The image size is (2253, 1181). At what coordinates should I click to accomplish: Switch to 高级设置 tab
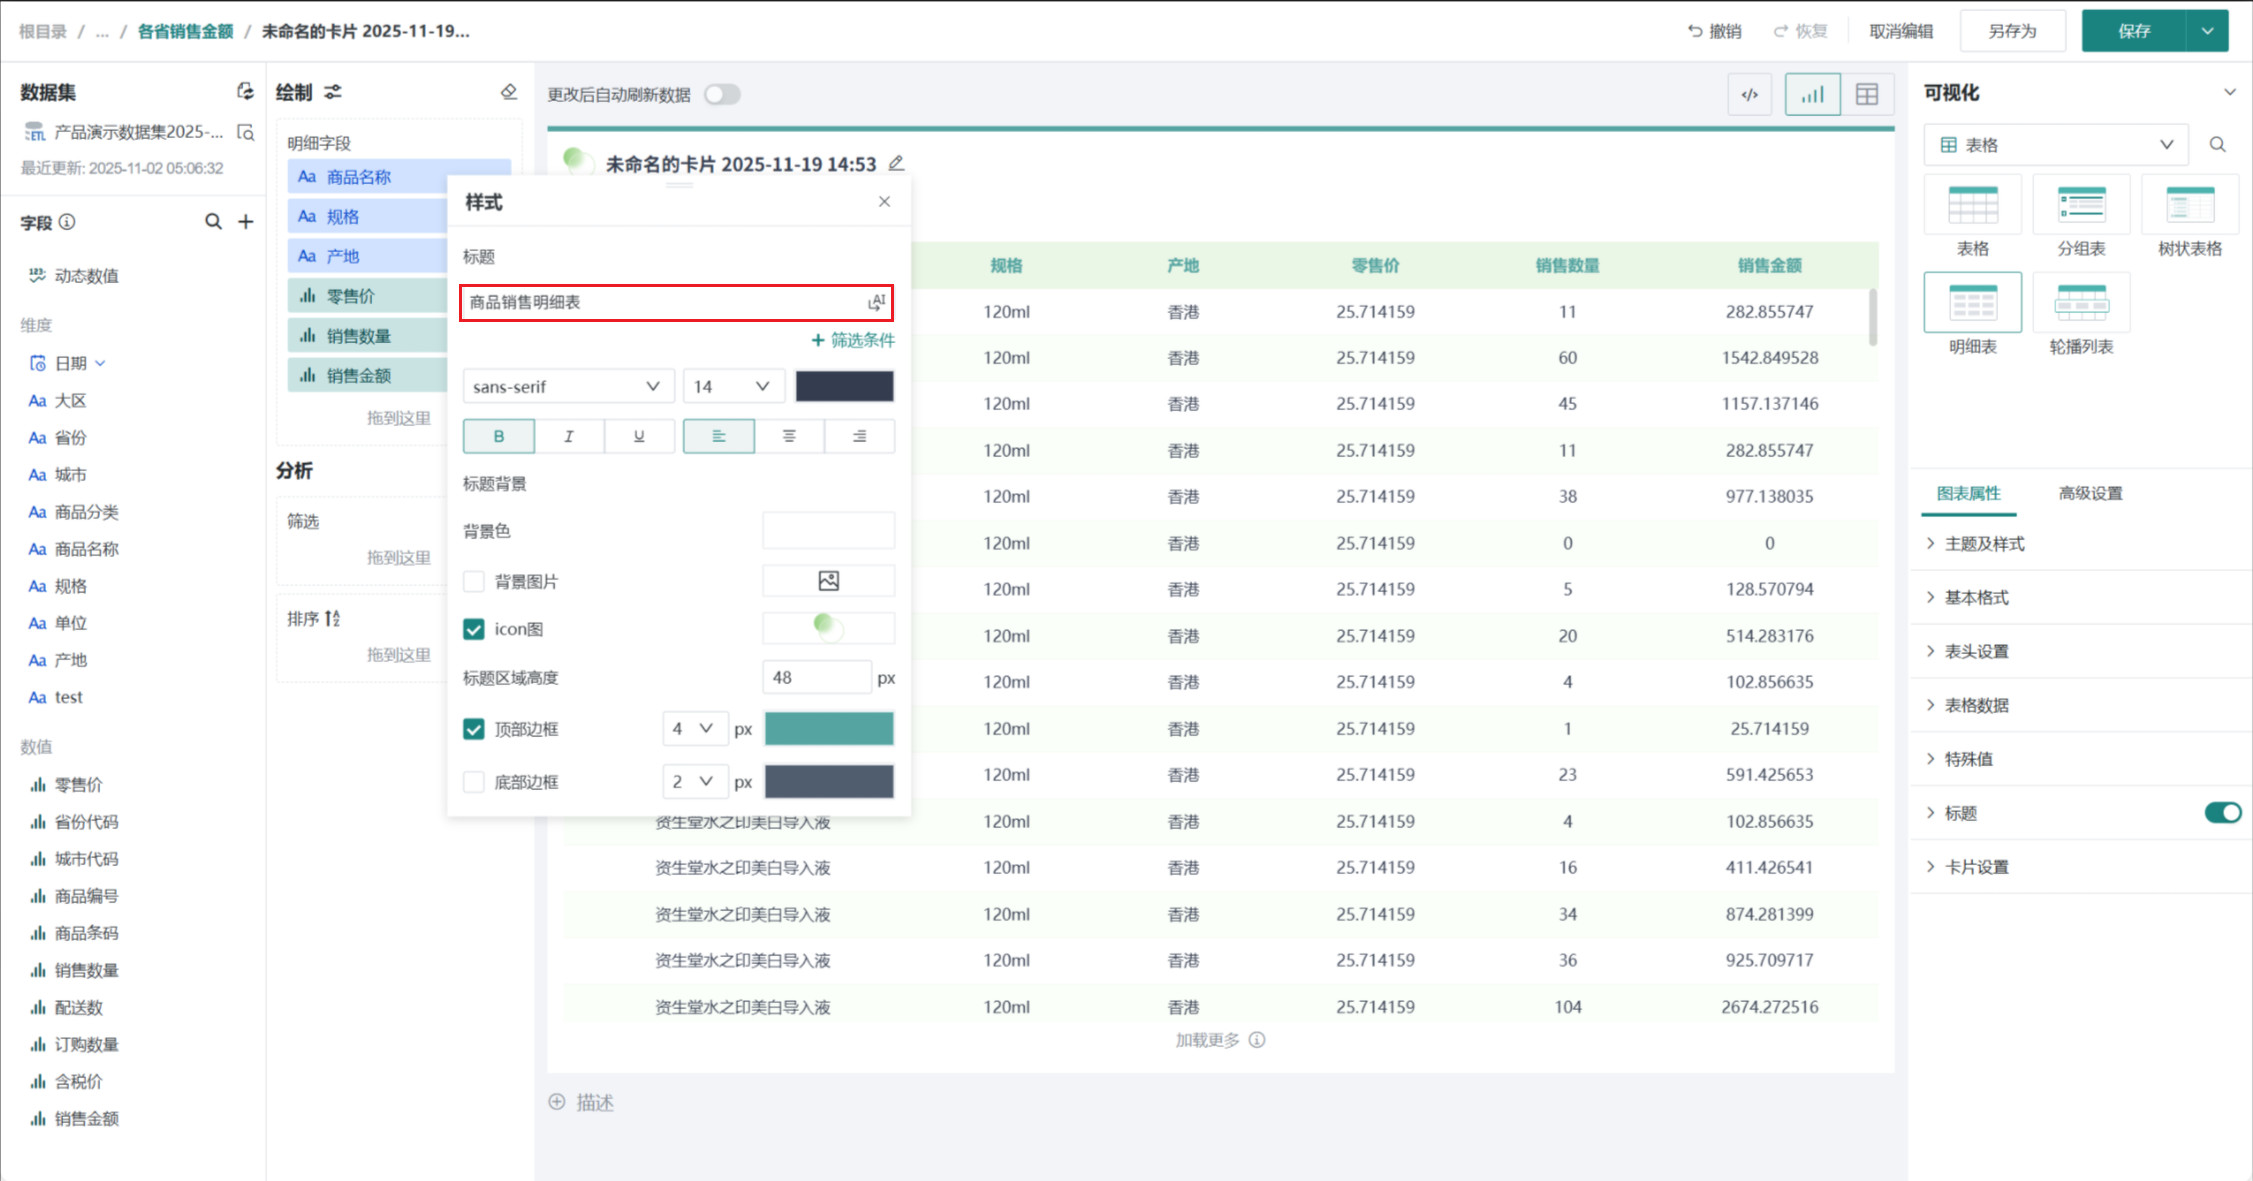[x=2090, y=493]
